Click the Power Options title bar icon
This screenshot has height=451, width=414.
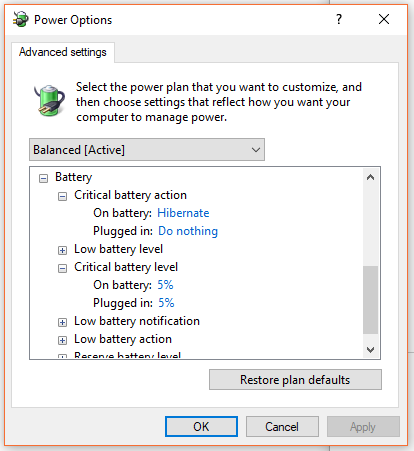(21, 19)
